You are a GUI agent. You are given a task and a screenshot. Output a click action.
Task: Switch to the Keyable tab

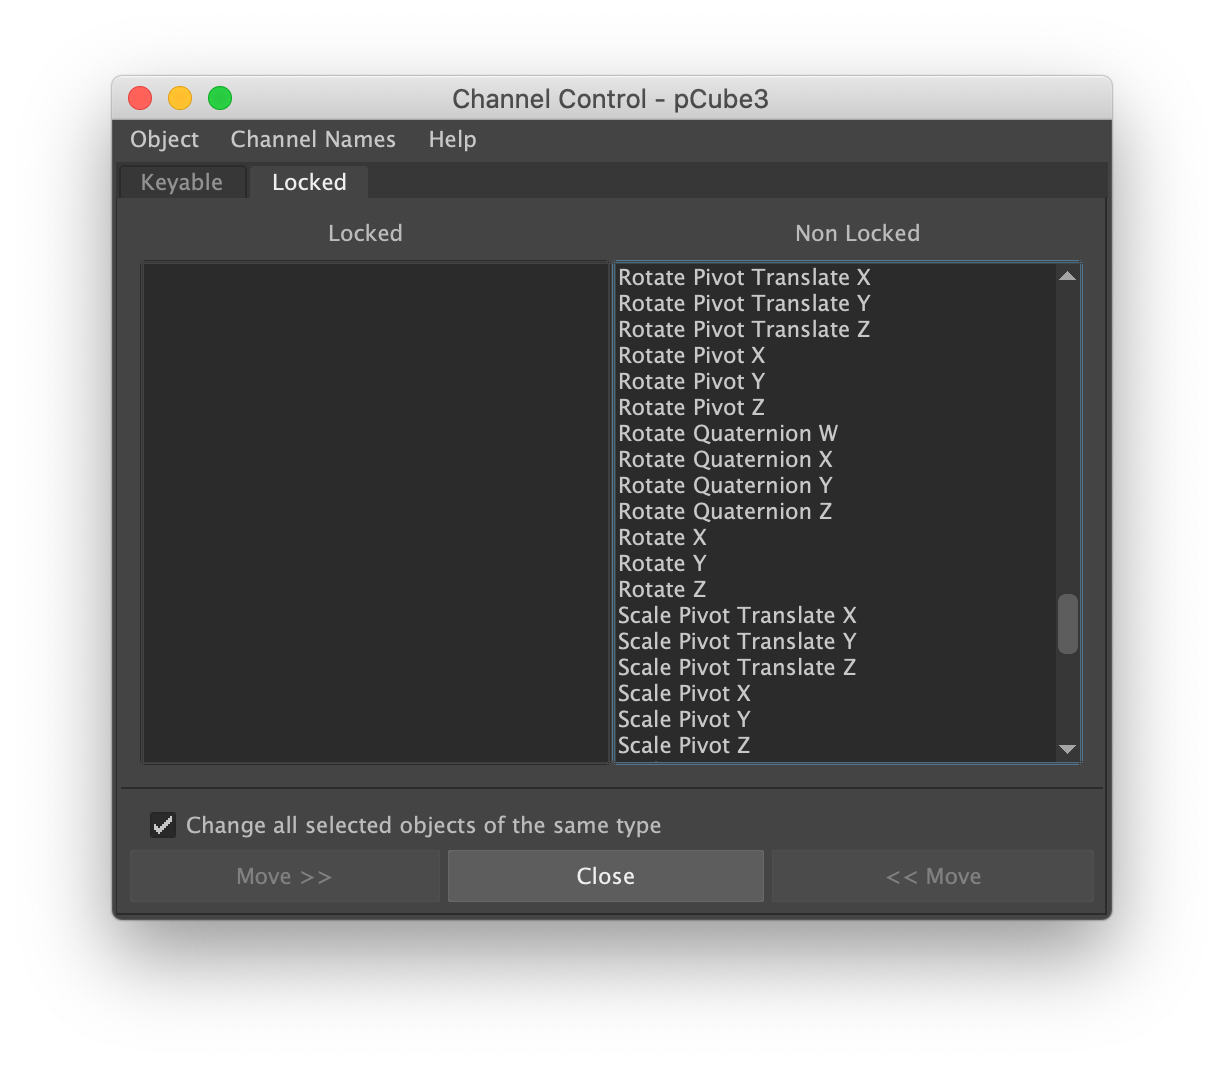coord(182,182)
